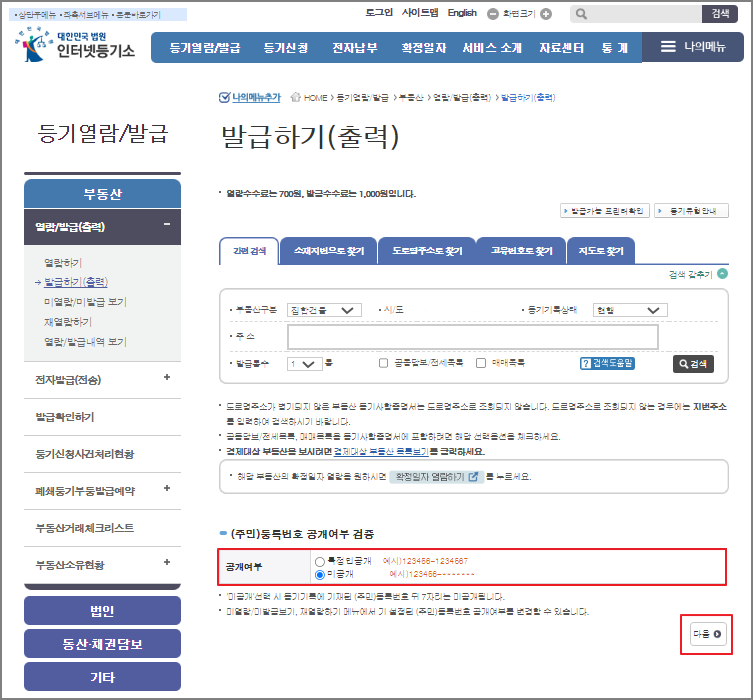
Task: Switch to 고유번호로 찾기 tab
Action: 522,251
